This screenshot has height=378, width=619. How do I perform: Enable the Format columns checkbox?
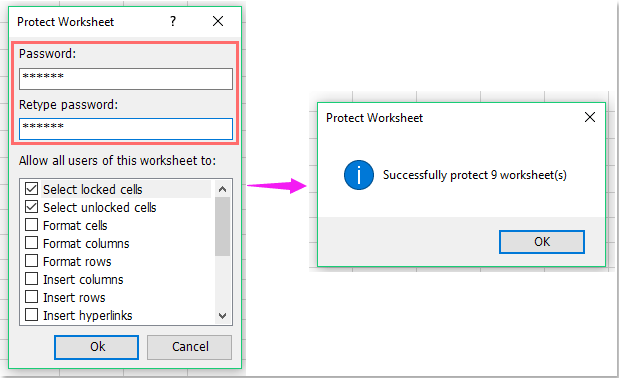tap(32, 243)
